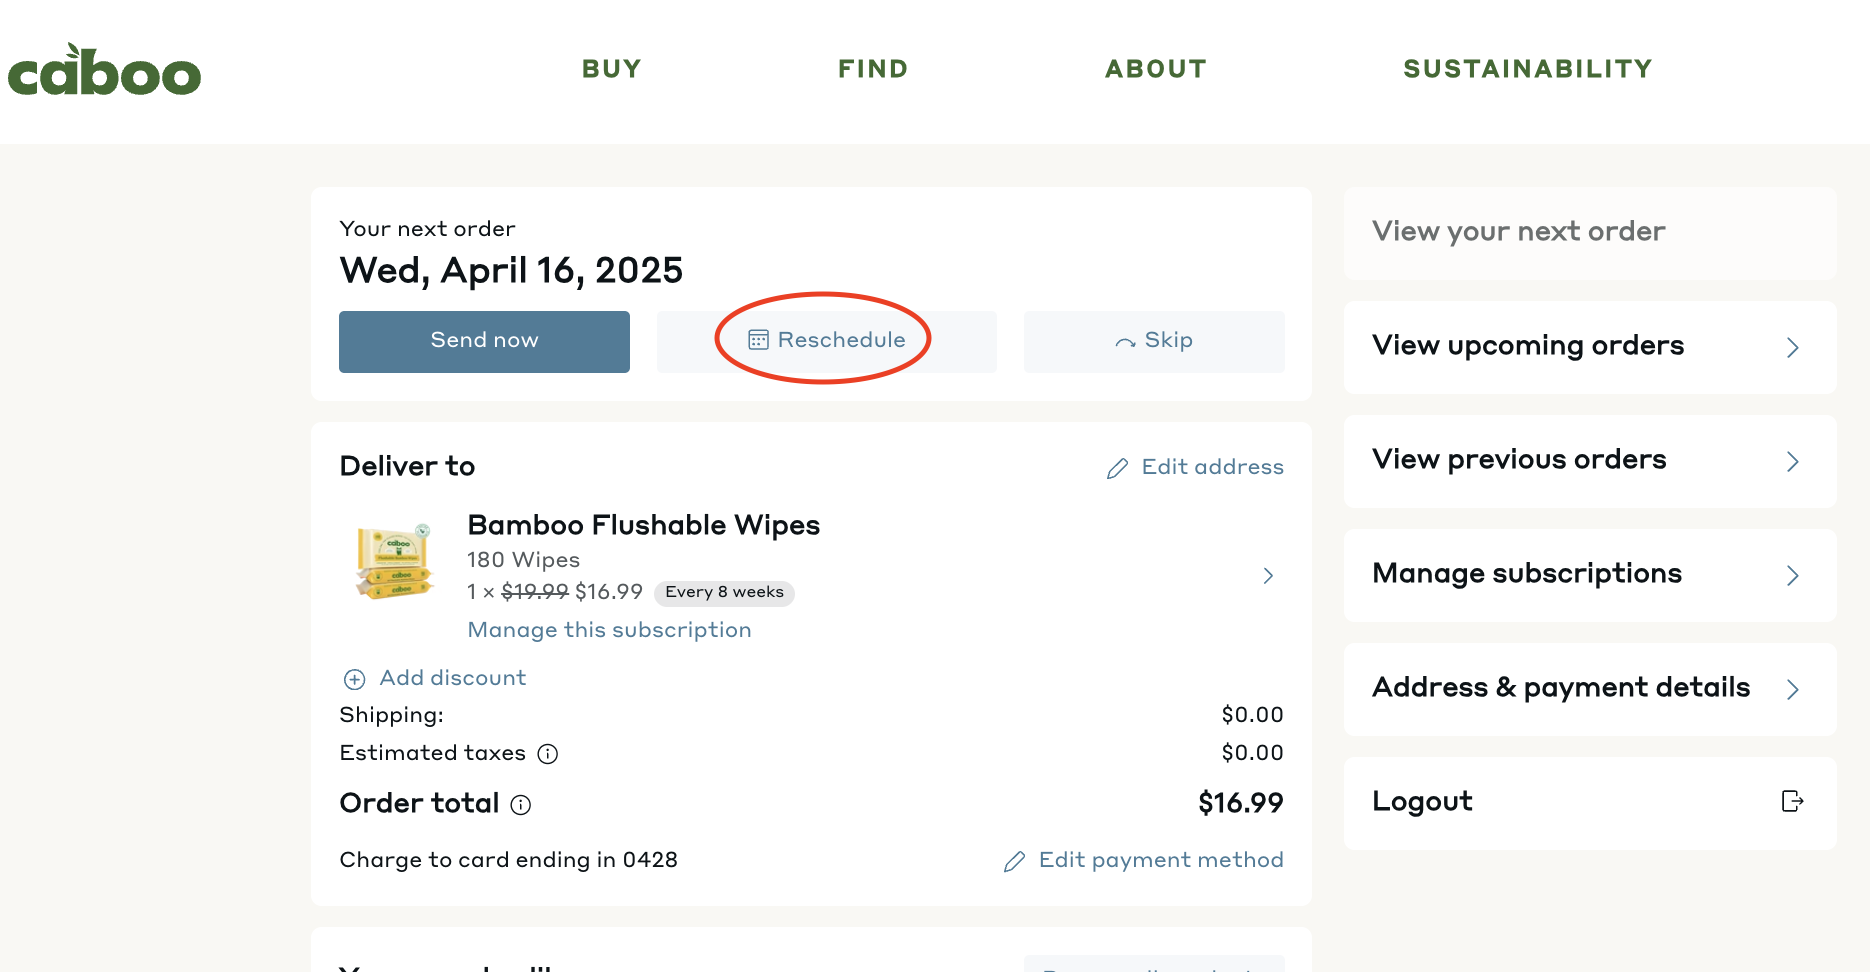This screenshot has width=1870, height=972.
Task: Click chevron on Address & payment details
Action: 1793,690
